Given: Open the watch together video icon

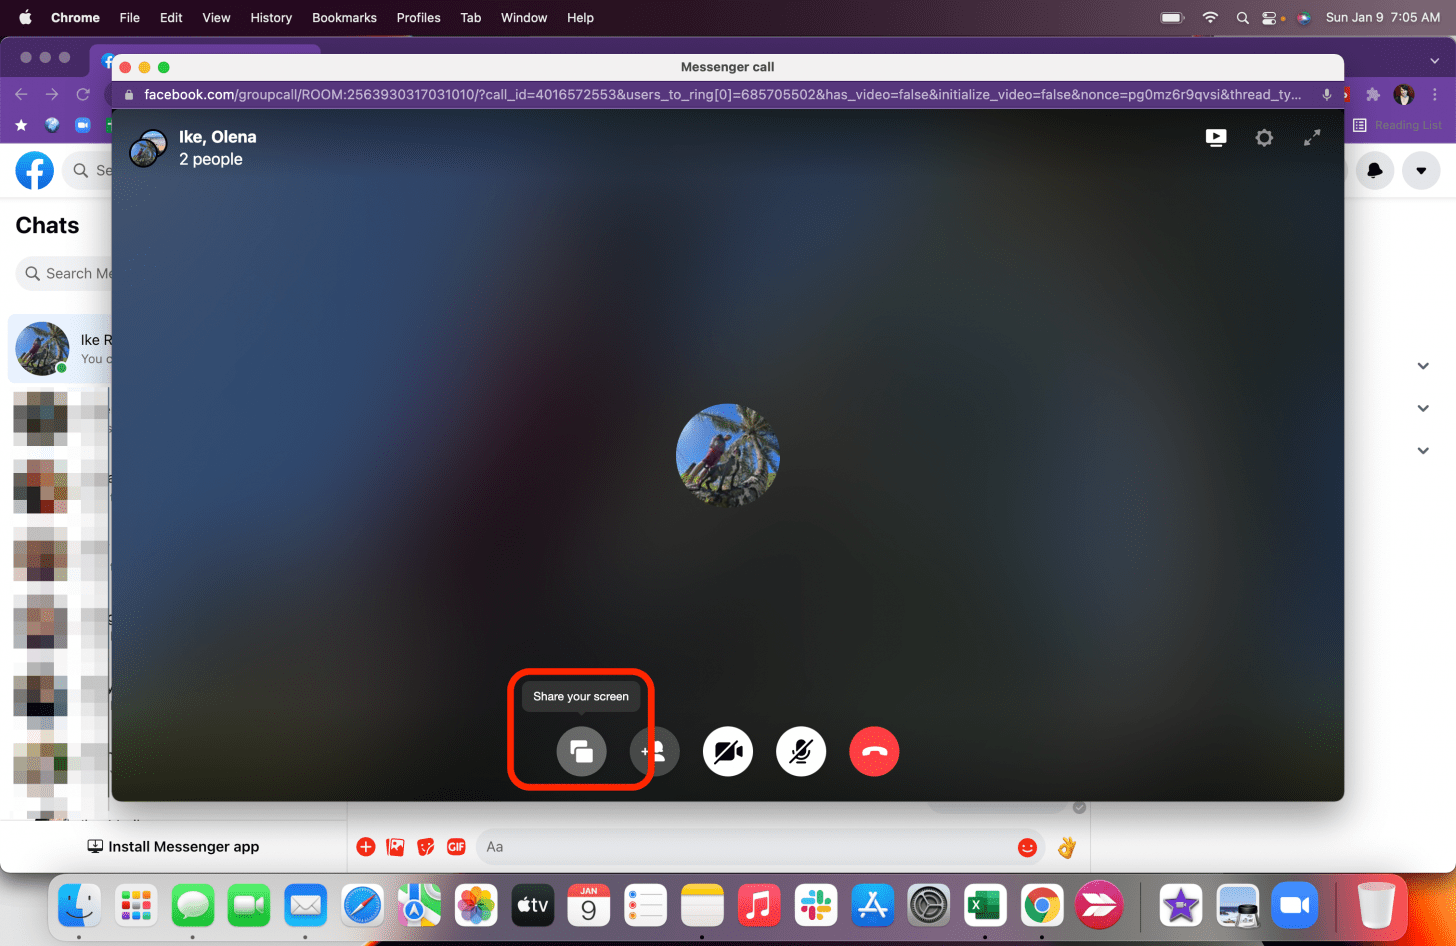Looking at the screenshot, I should coord(1216,138).
